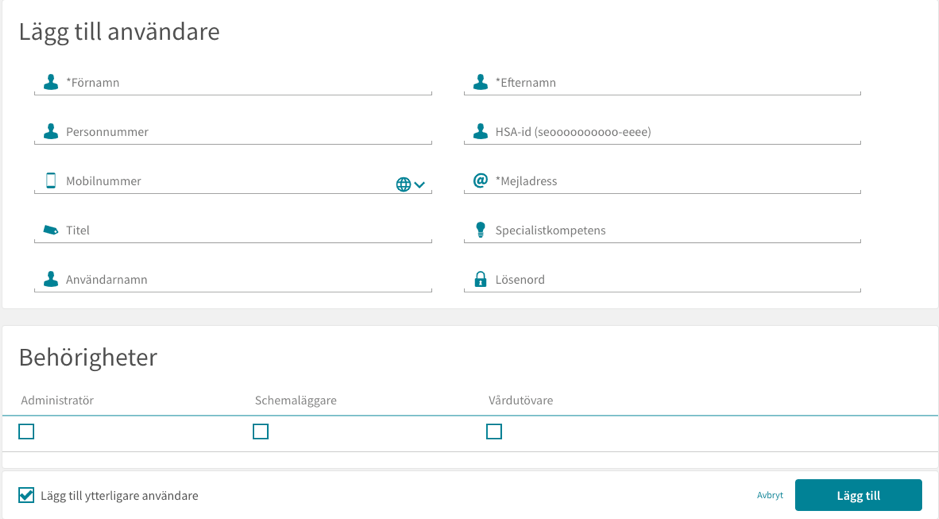Click the lightbulb icon beside Specialistkompetens

coord(480,230)
